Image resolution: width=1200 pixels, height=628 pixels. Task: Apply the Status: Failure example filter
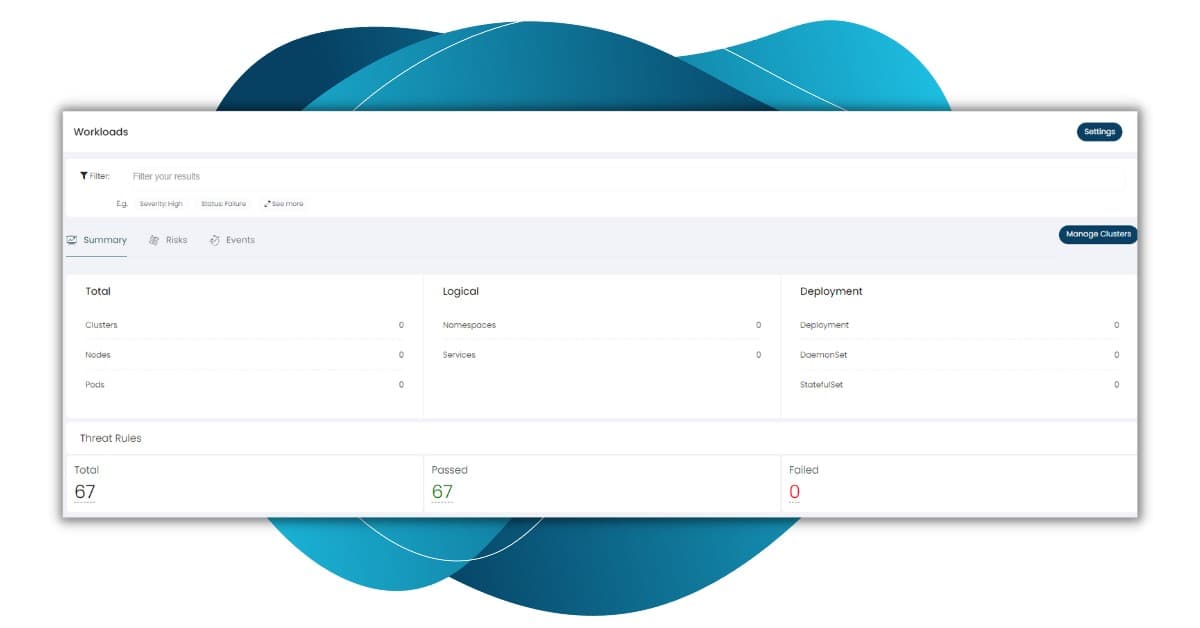pos(223,204)
